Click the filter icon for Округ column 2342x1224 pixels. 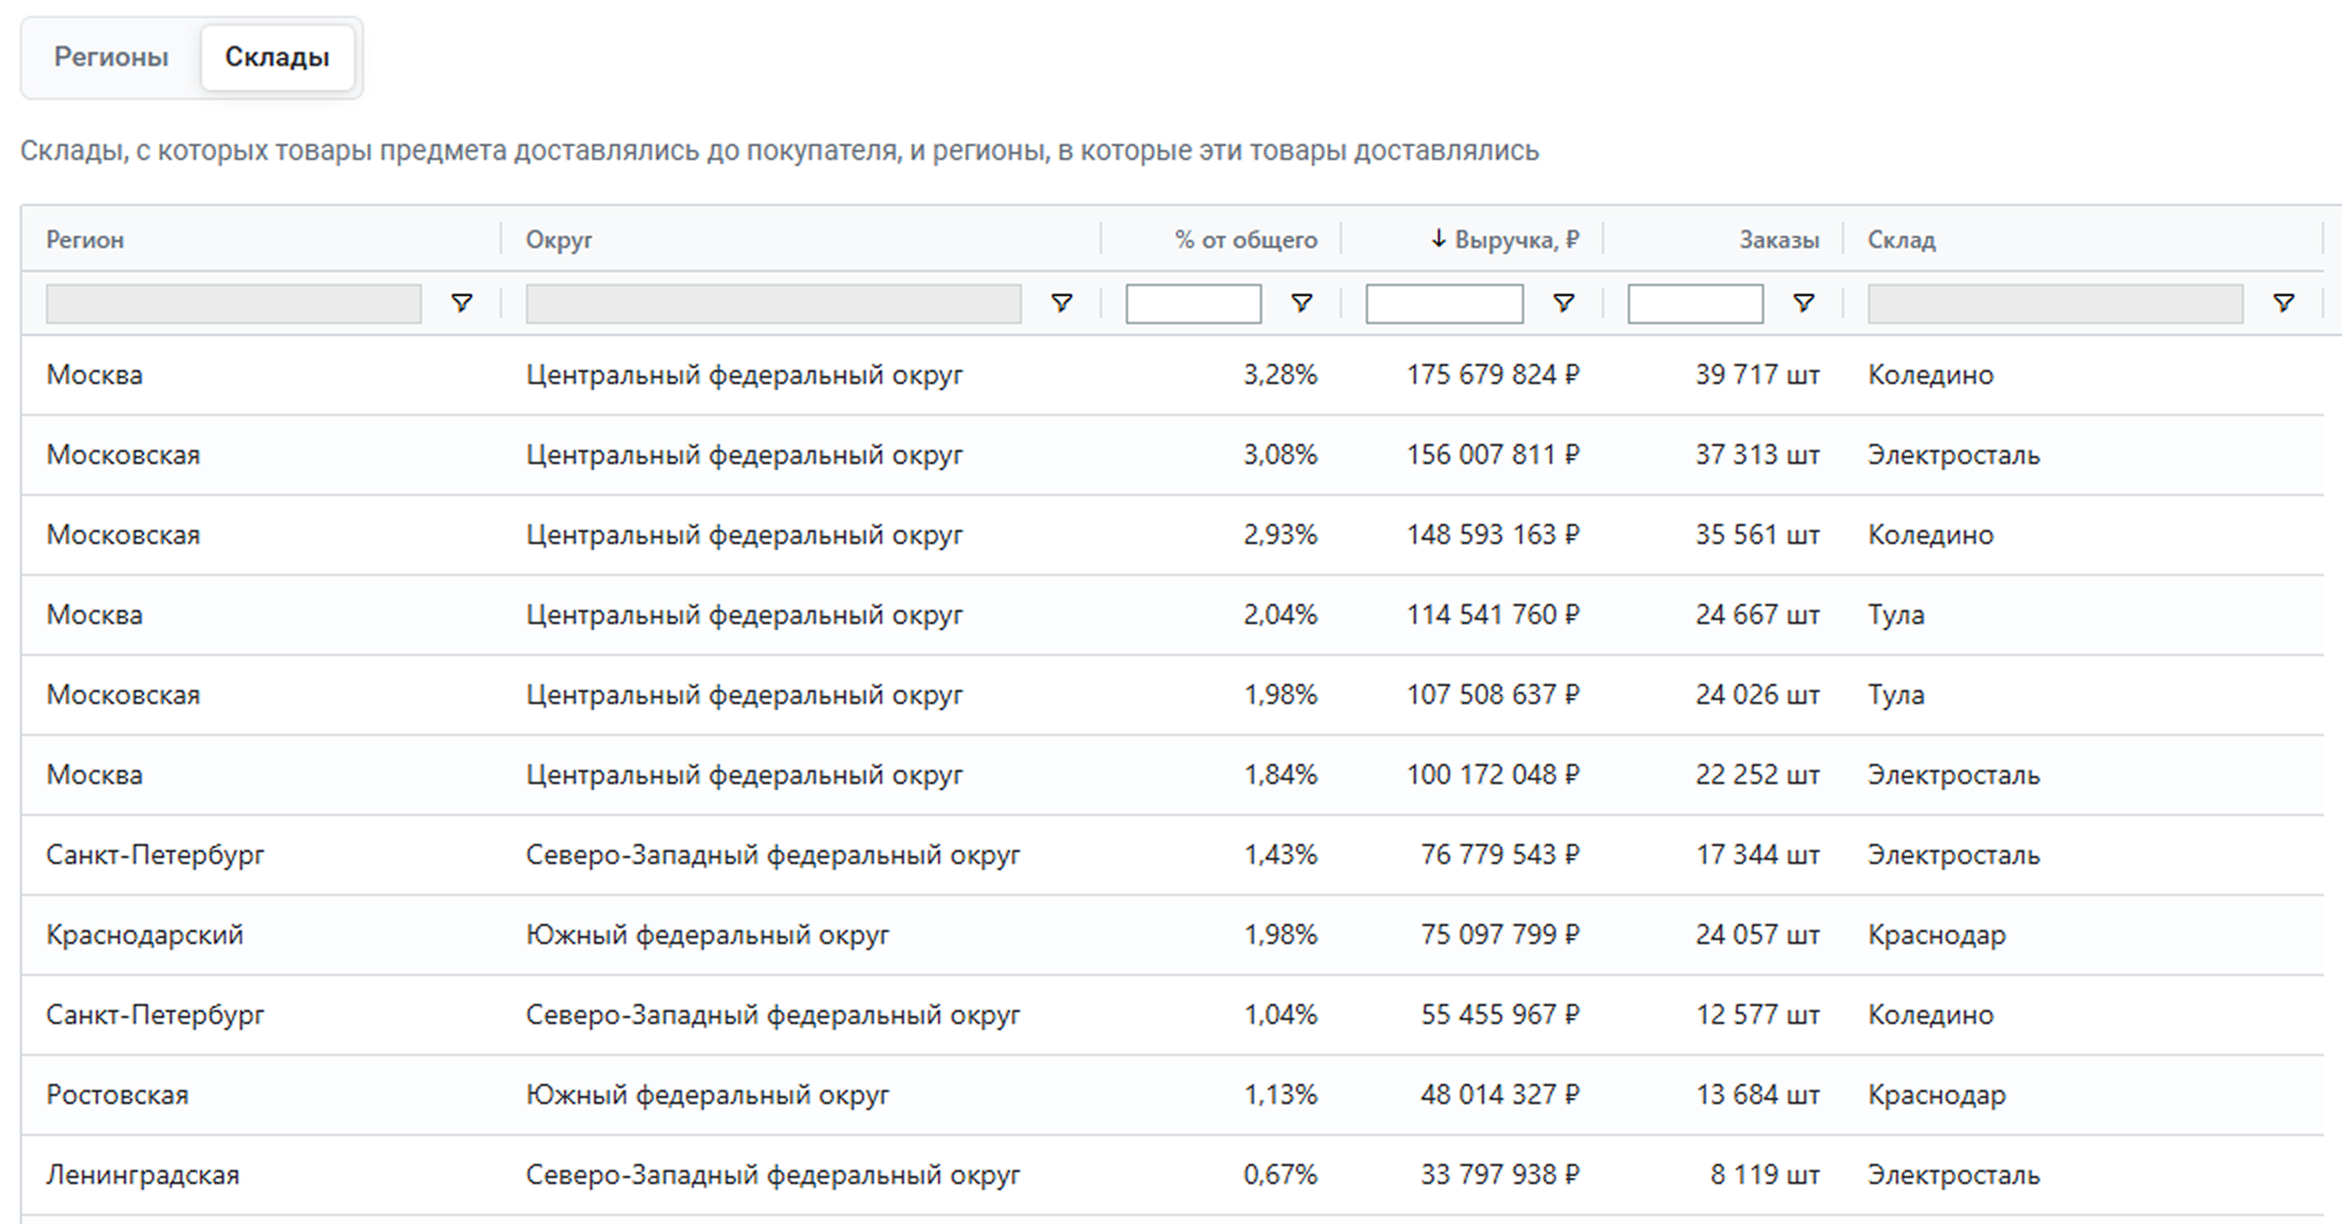1062,303
